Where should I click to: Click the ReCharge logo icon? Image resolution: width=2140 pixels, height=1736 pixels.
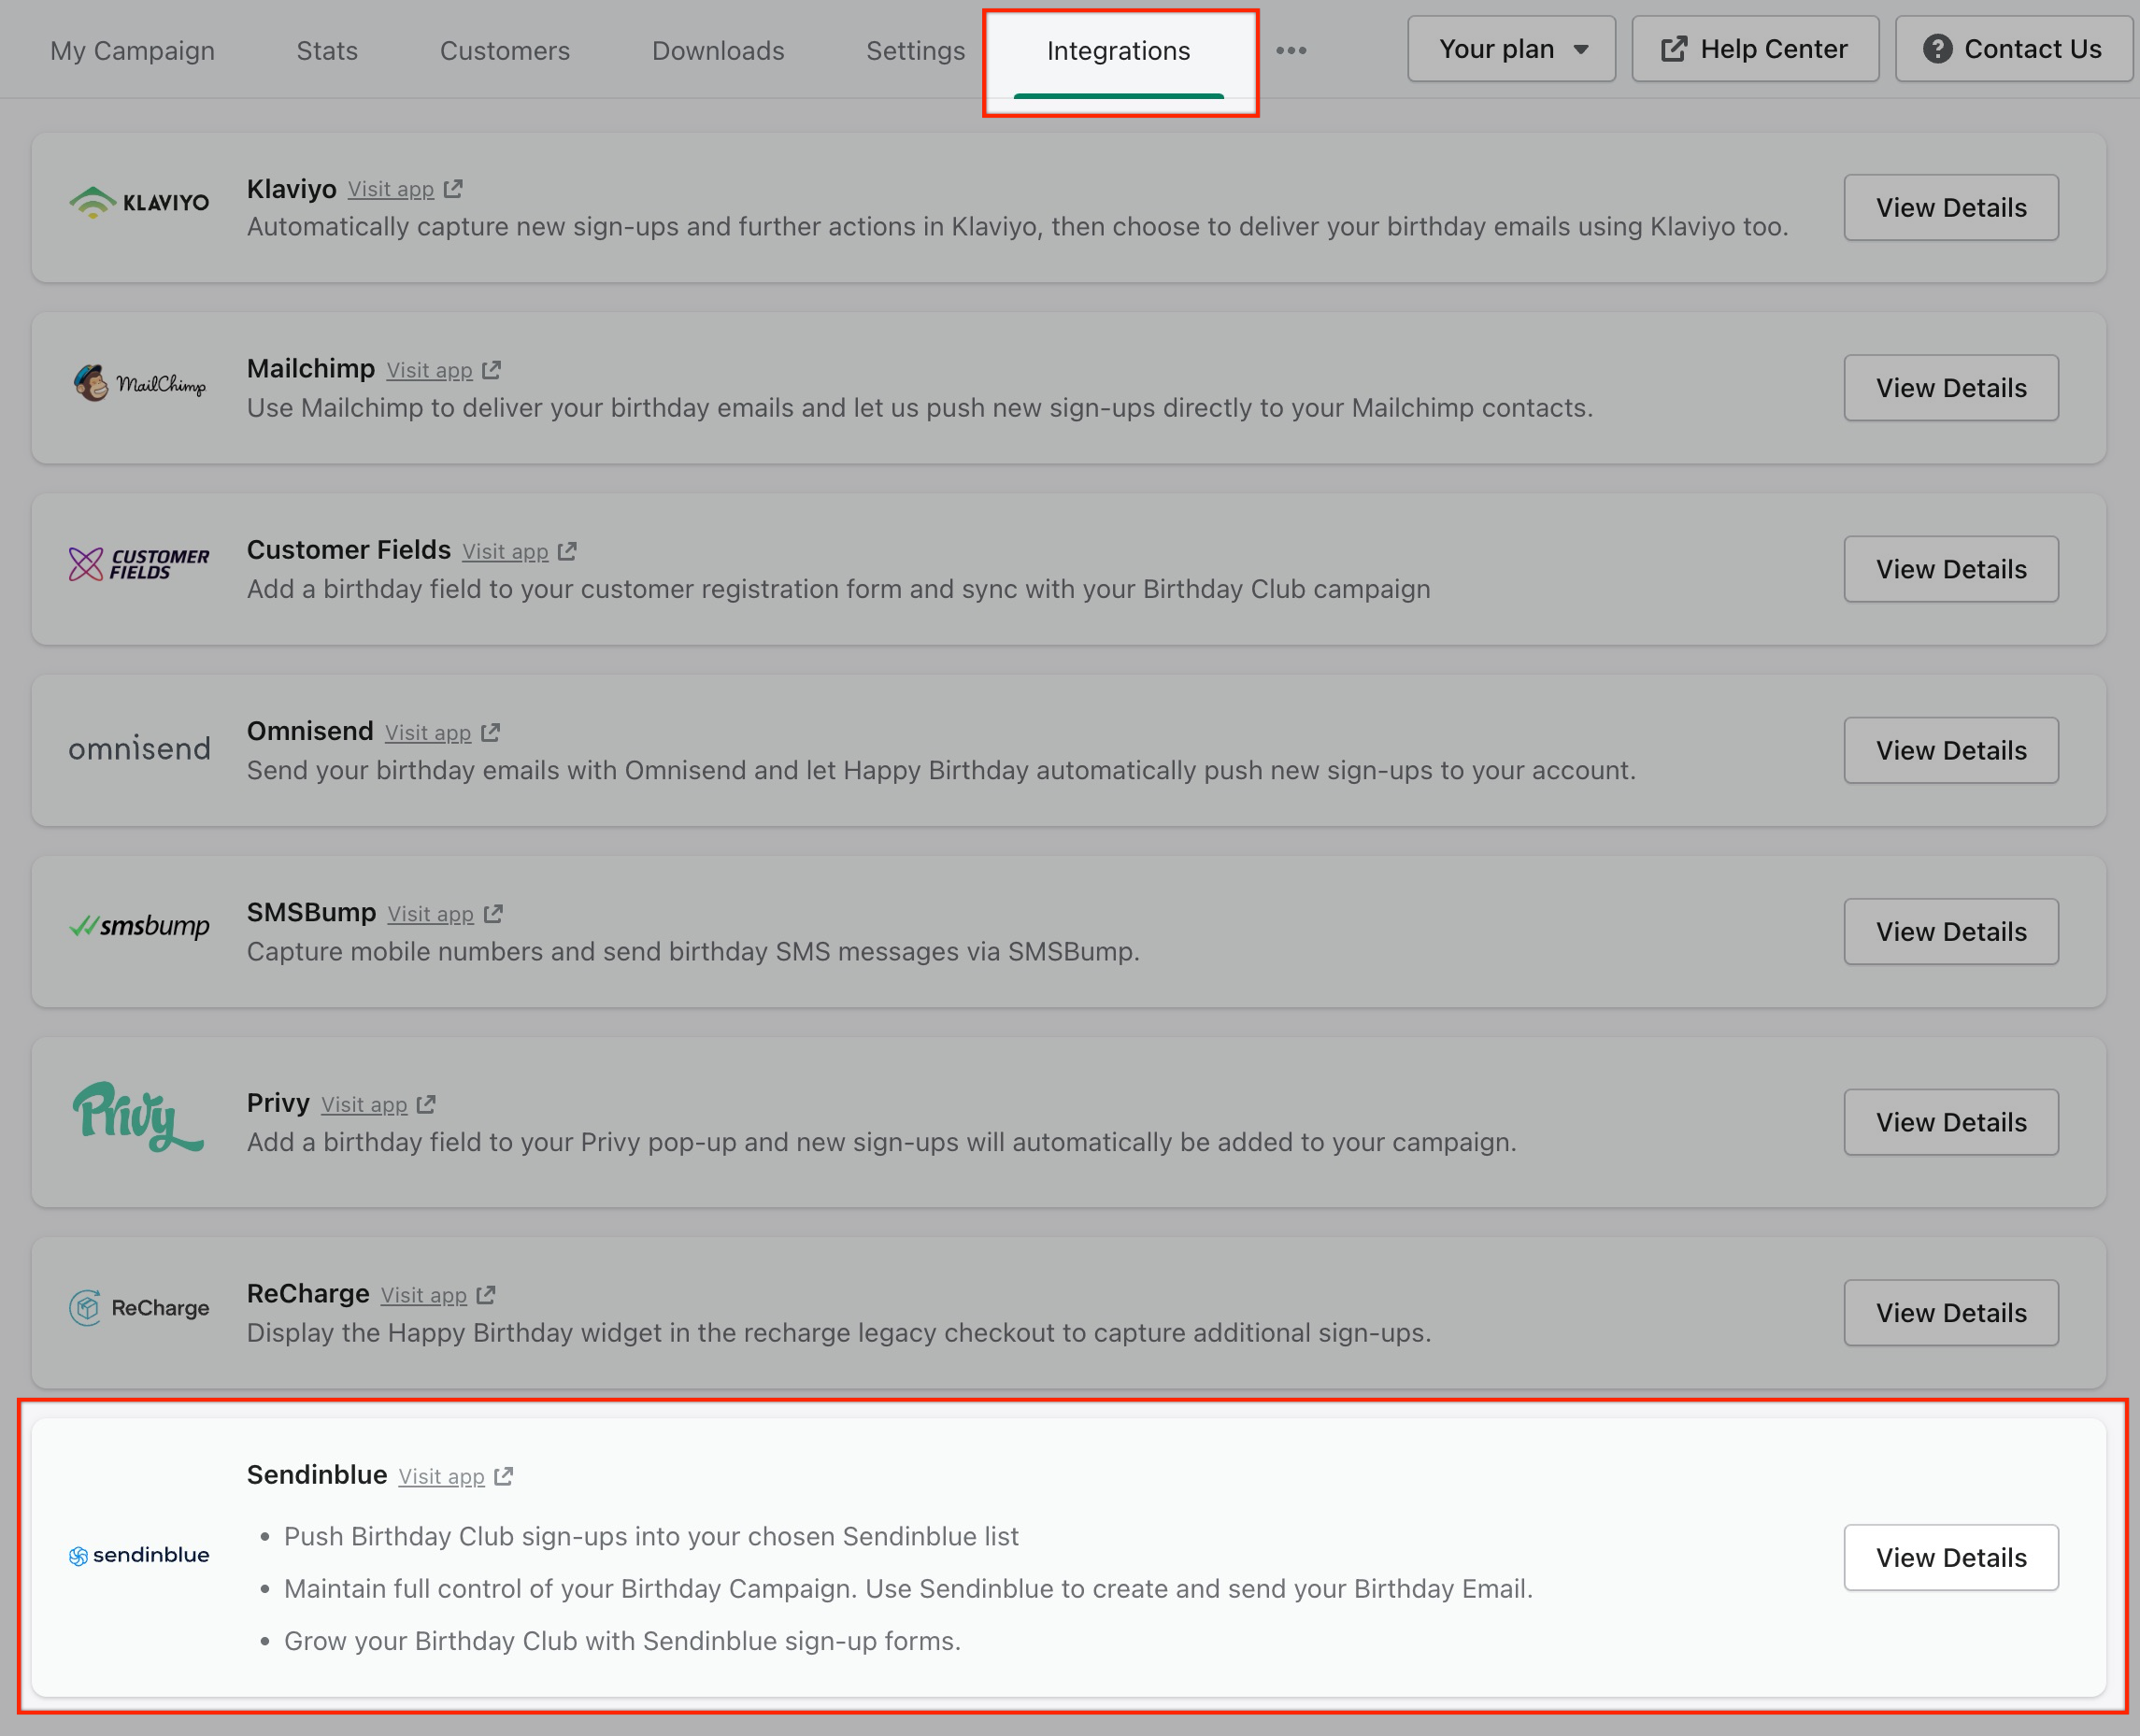click(x=86, y=1307)
